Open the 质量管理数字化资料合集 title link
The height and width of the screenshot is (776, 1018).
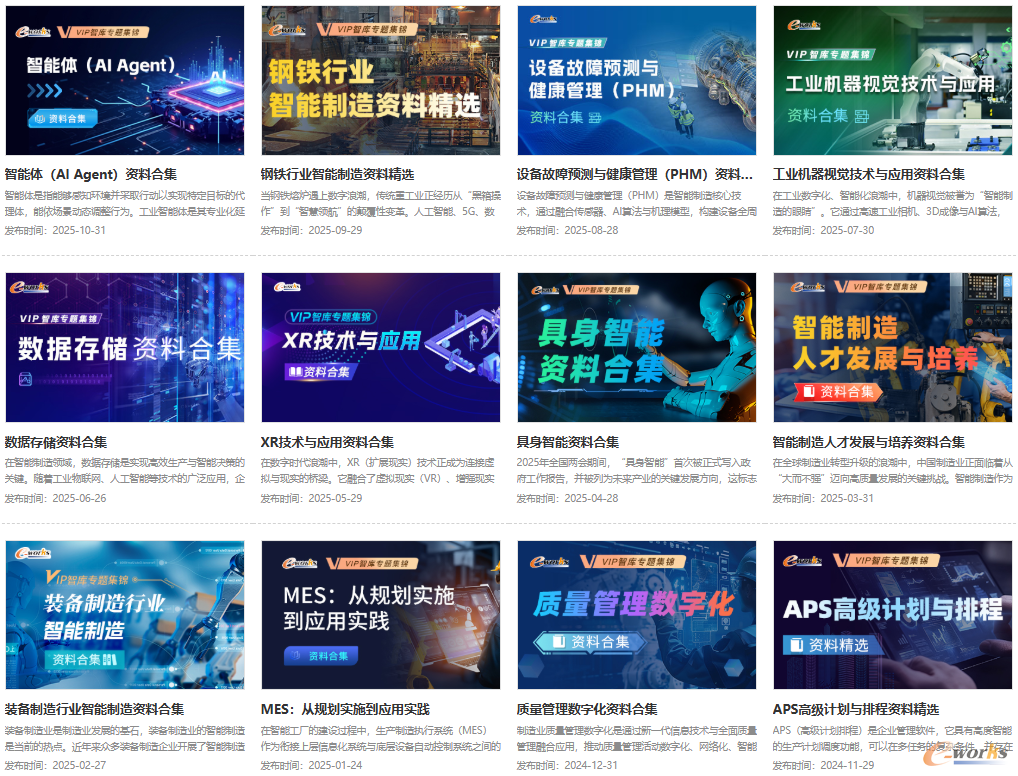(x=587, y=709)
